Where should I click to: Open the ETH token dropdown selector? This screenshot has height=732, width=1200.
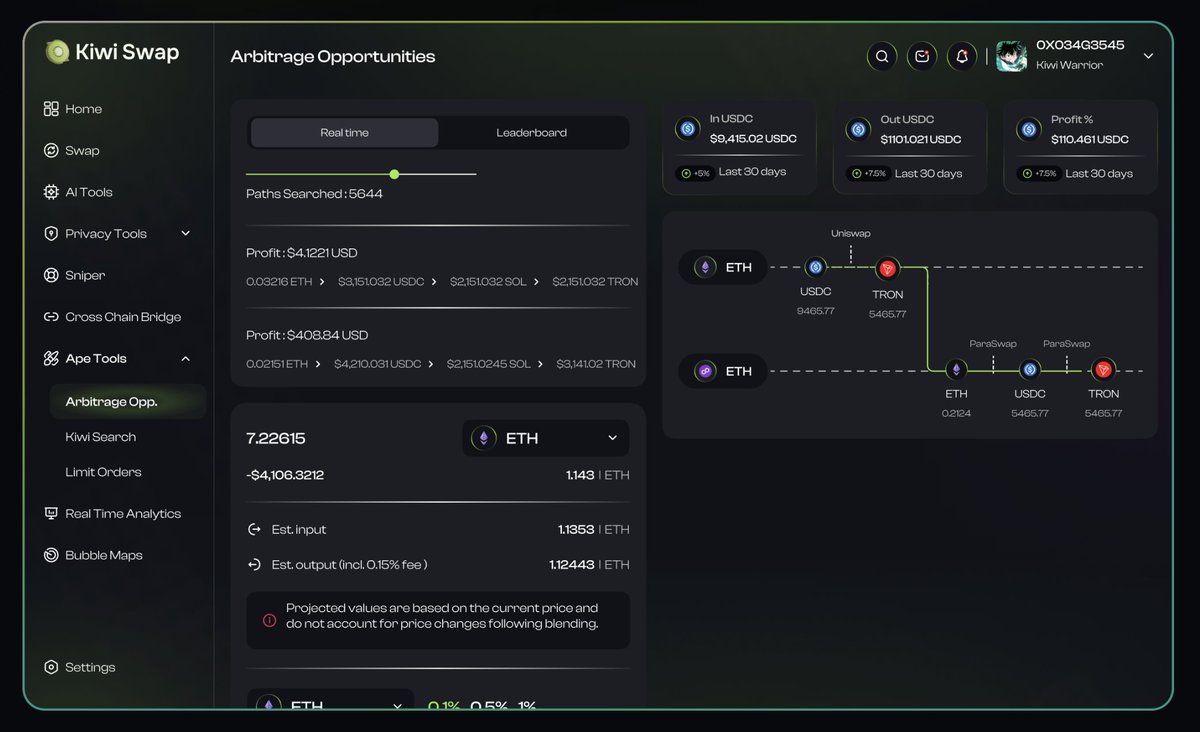pyautogui.click(x=546, y=438)
